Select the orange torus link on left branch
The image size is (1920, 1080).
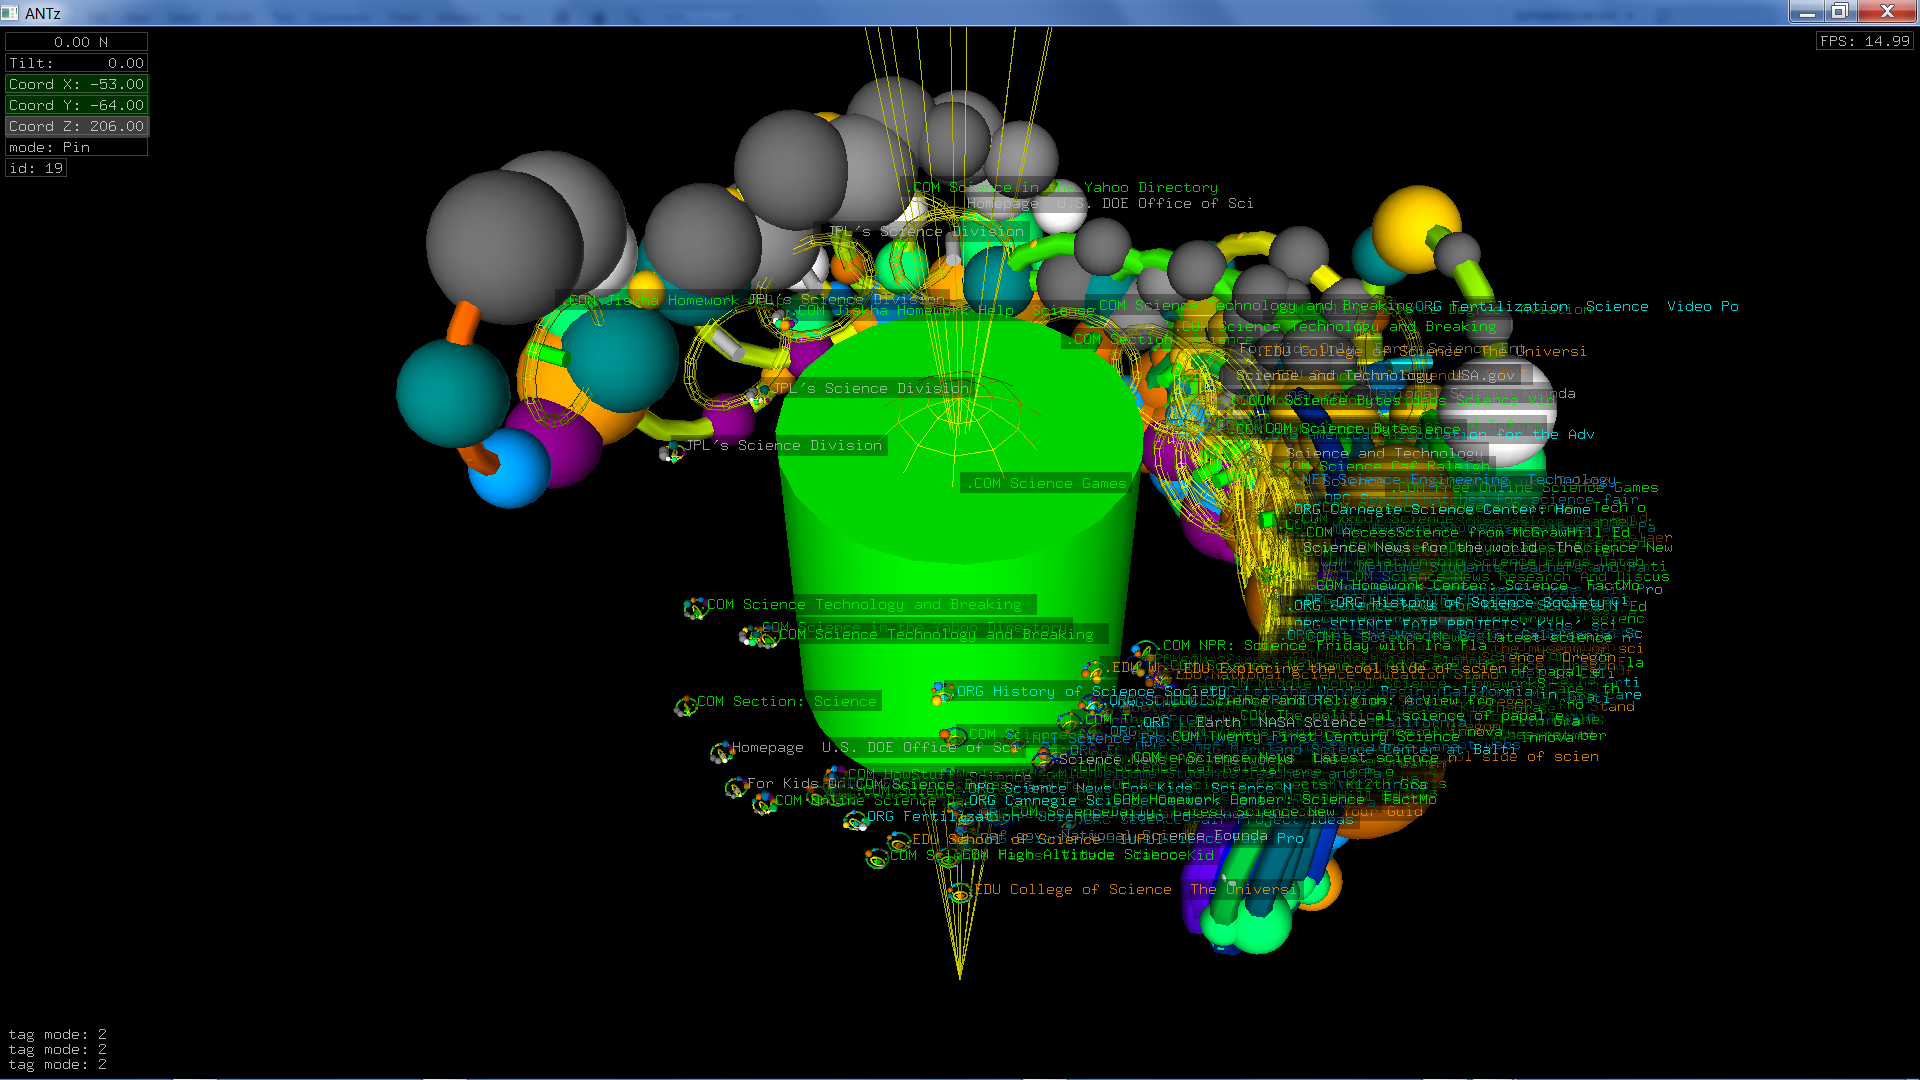click(462, 323)
